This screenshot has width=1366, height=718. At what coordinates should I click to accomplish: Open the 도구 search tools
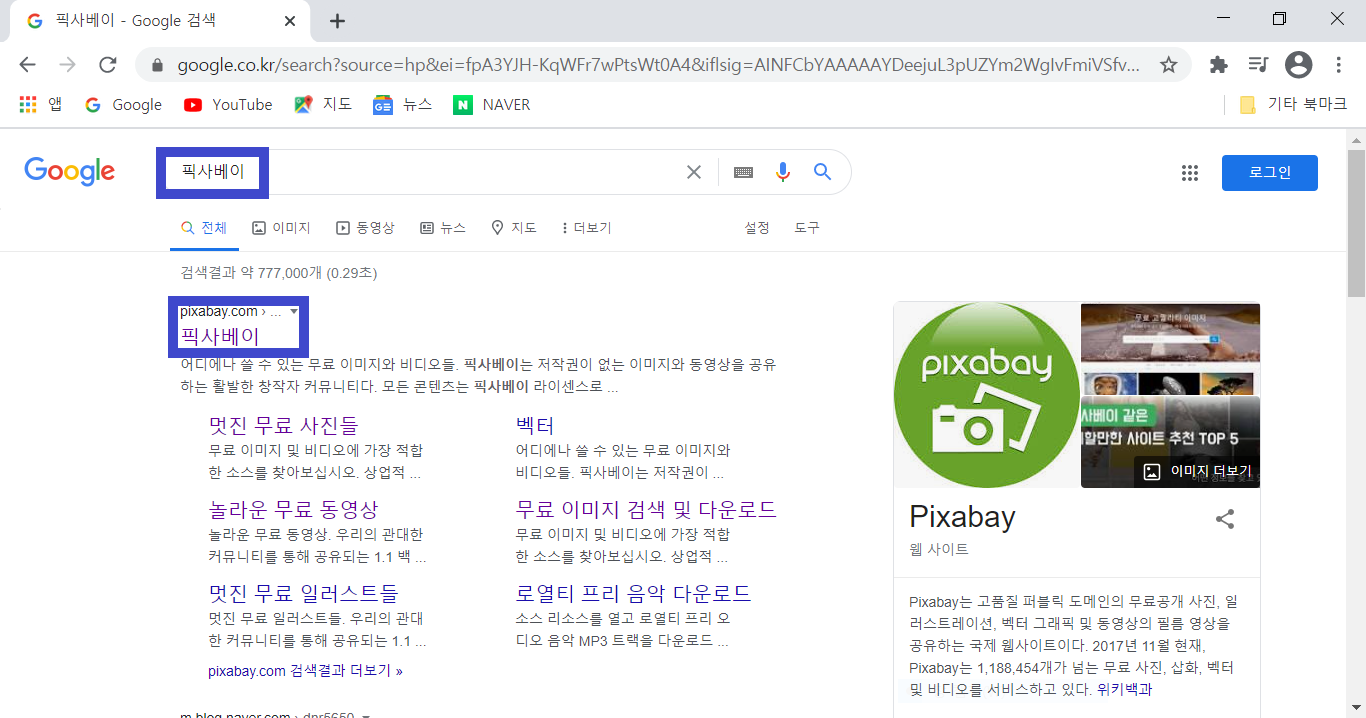(x=807, y=228)
